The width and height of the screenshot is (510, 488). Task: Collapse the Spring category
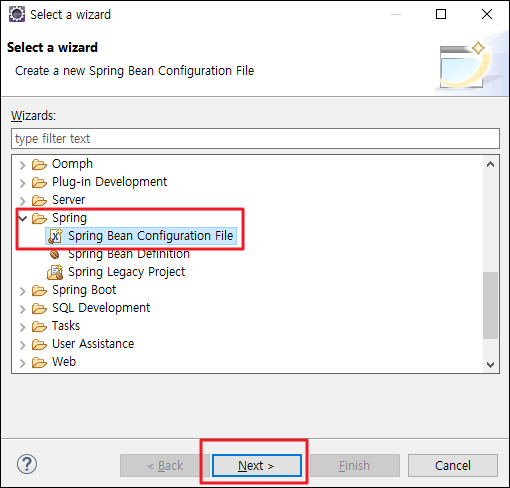(23, 219)
